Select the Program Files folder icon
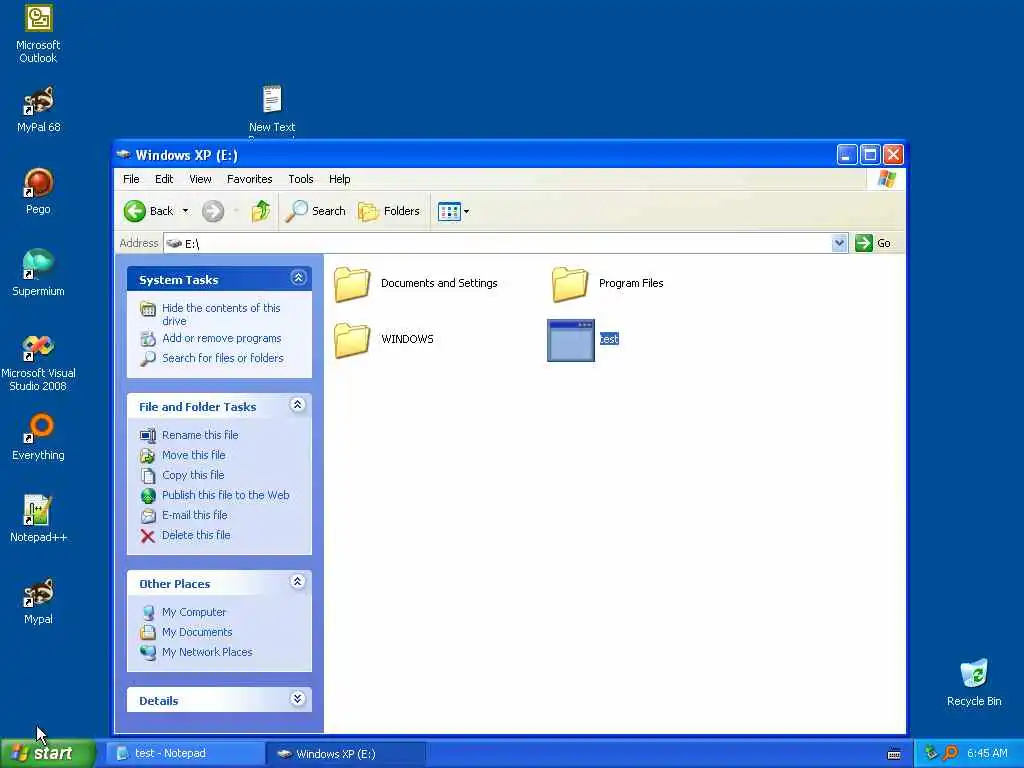 click(x=570, y=284)
